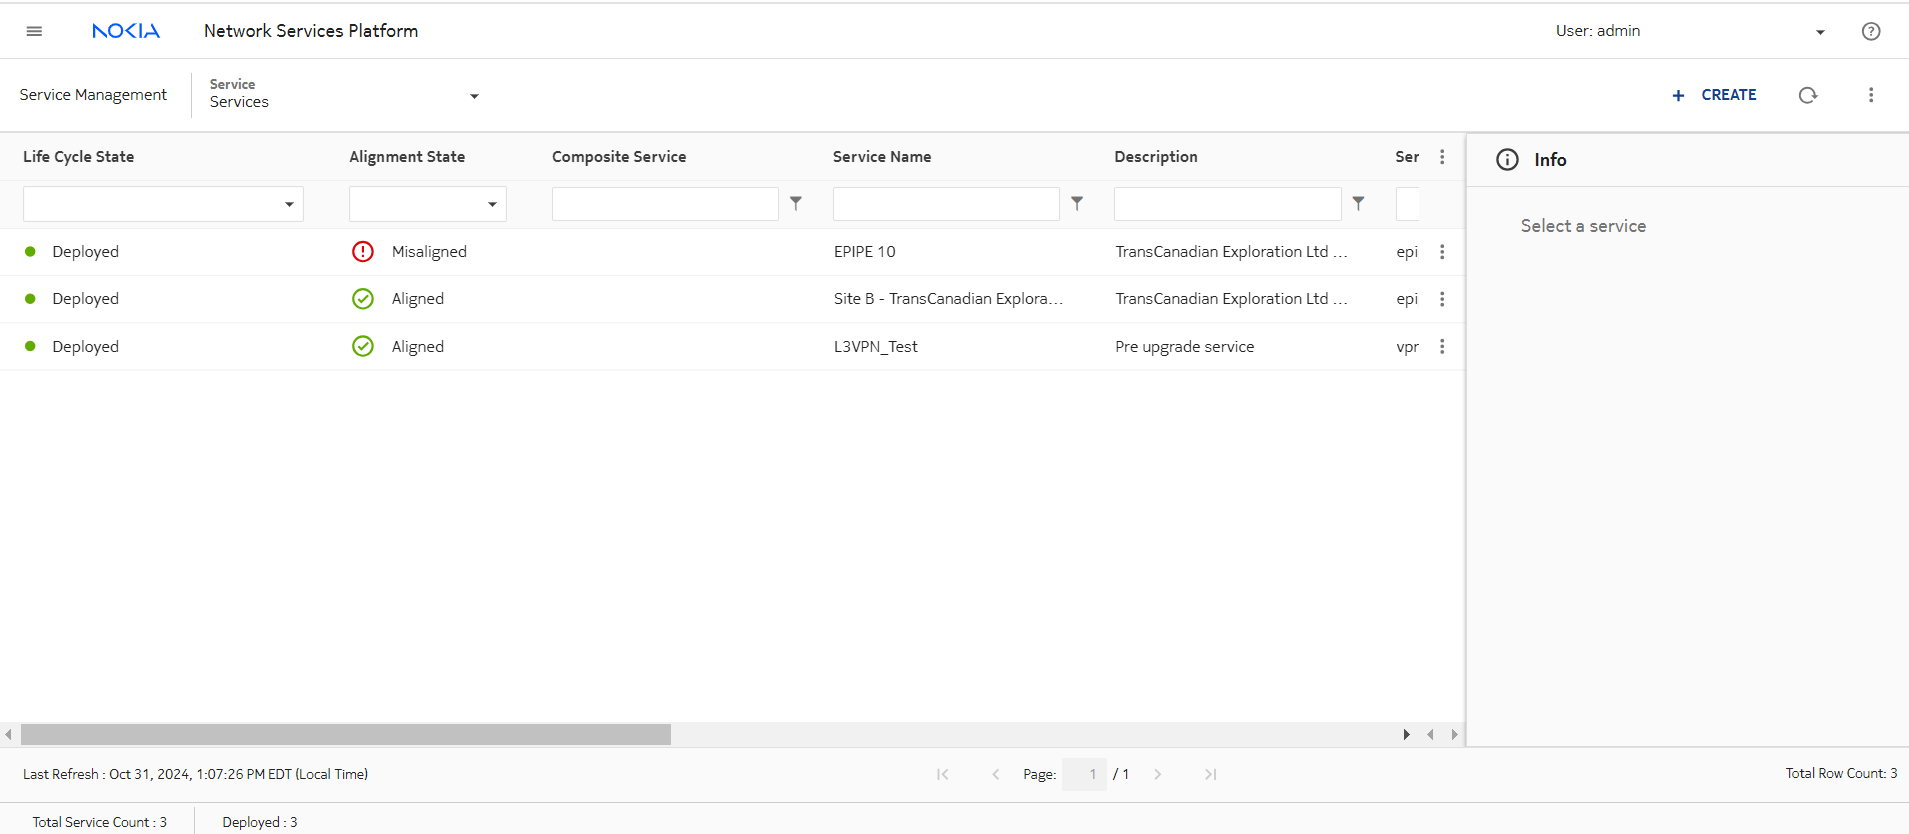The height and width of the screenshot is (834, 1909).
Task: Open row actions menu for L3VPN_Test
Action: point(1441,347)
